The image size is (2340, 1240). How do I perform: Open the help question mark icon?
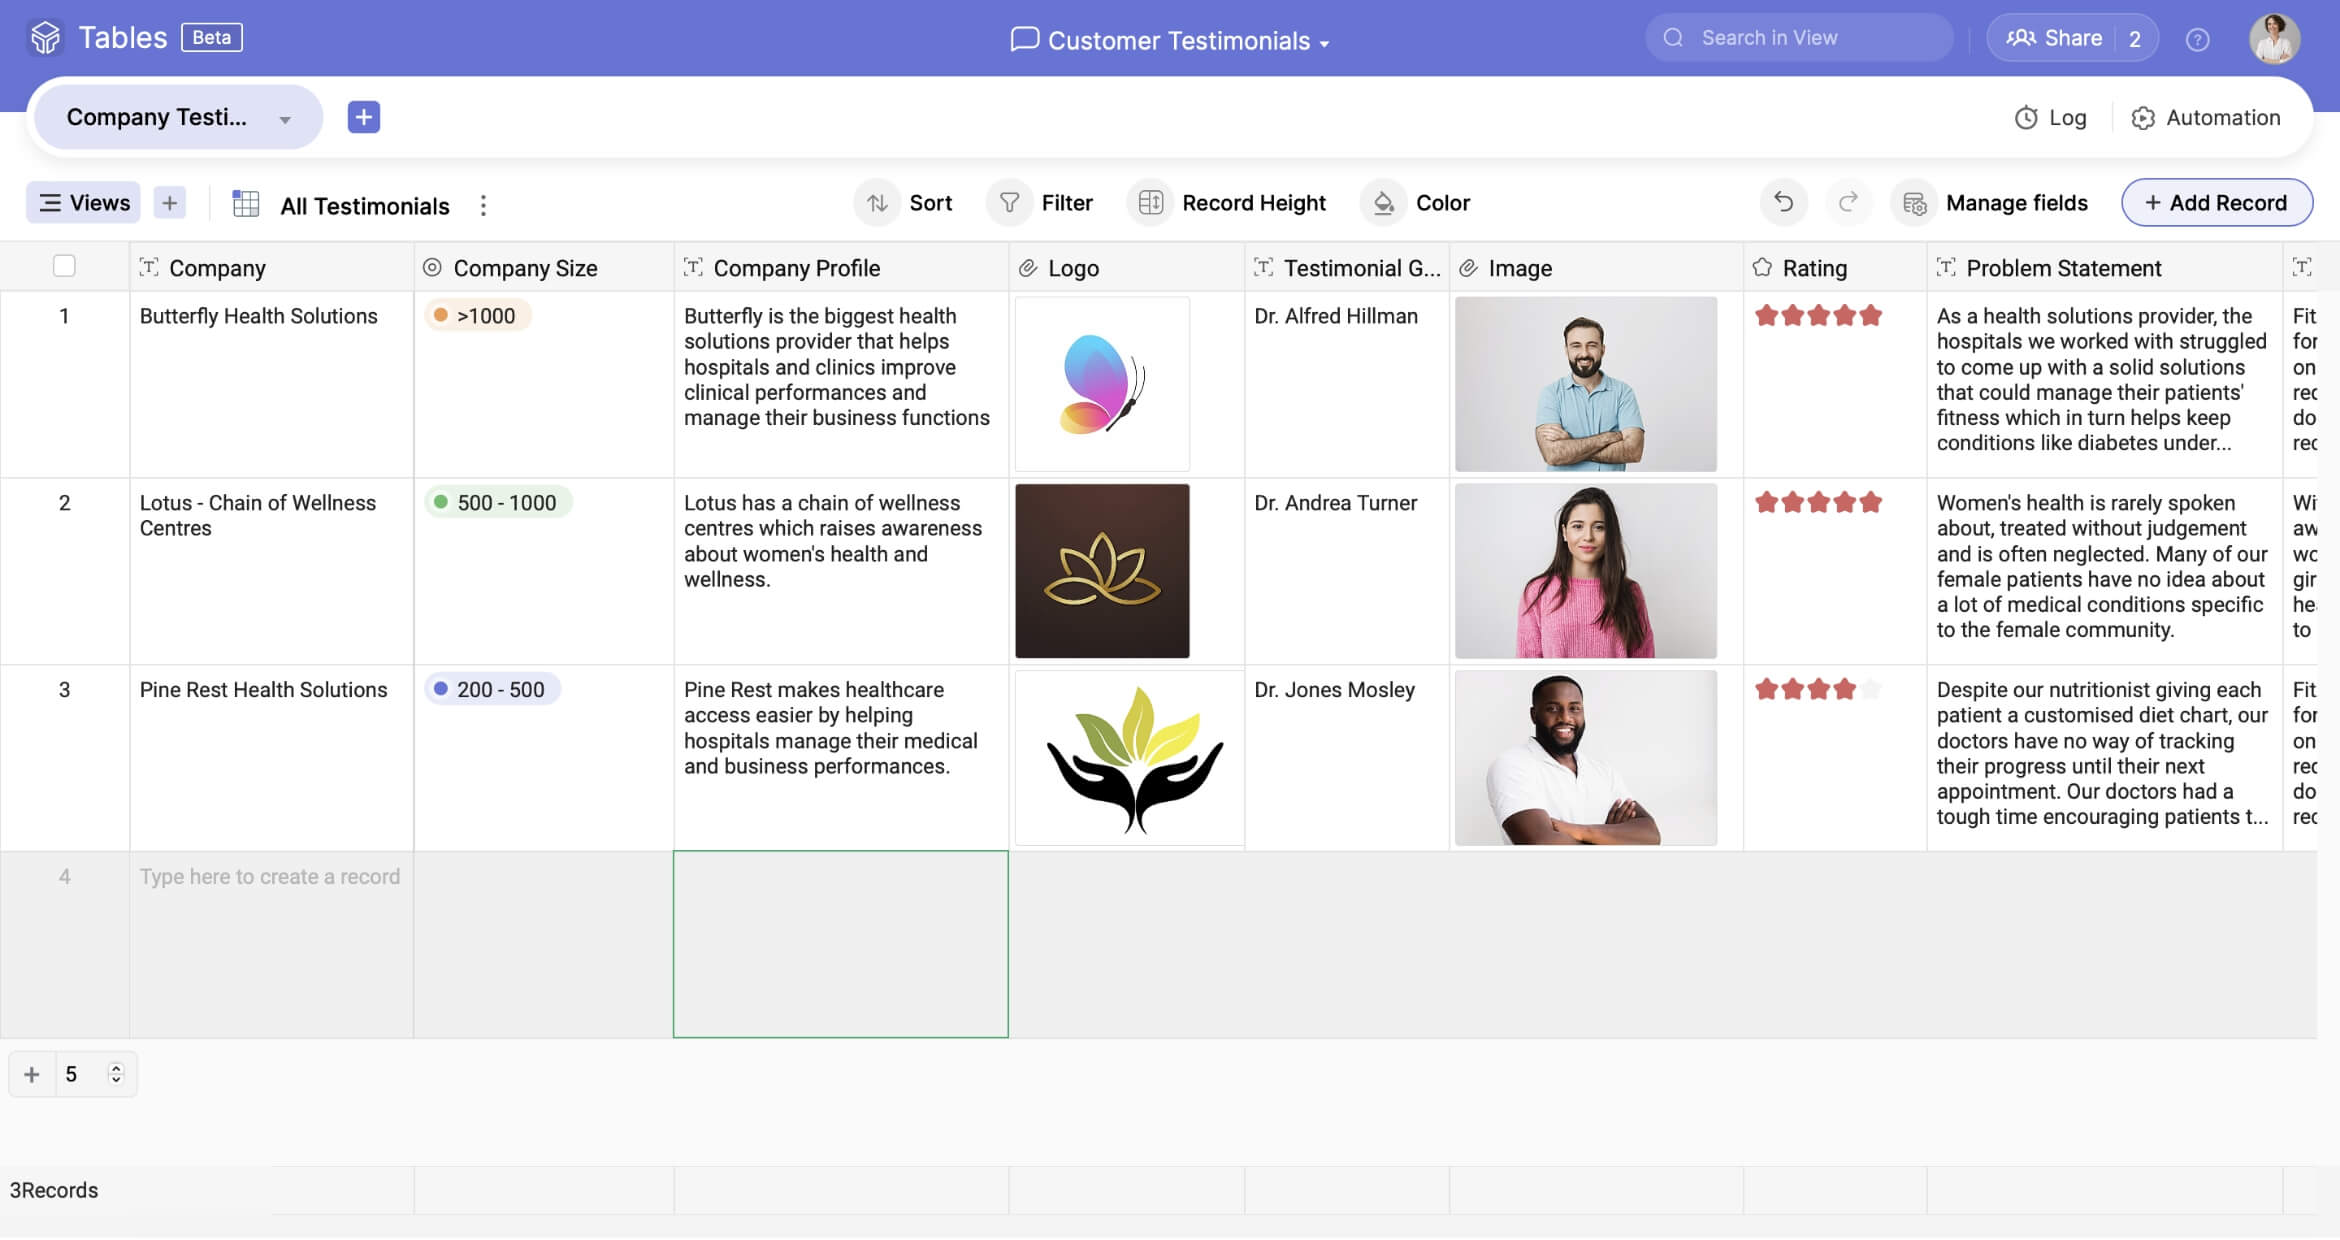pos(2197,40)
